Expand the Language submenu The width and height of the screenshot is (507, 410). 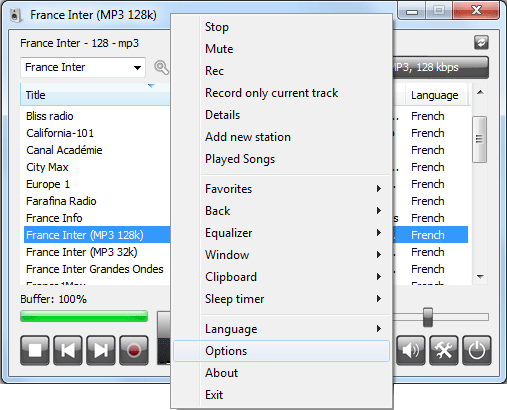(281, 329)
